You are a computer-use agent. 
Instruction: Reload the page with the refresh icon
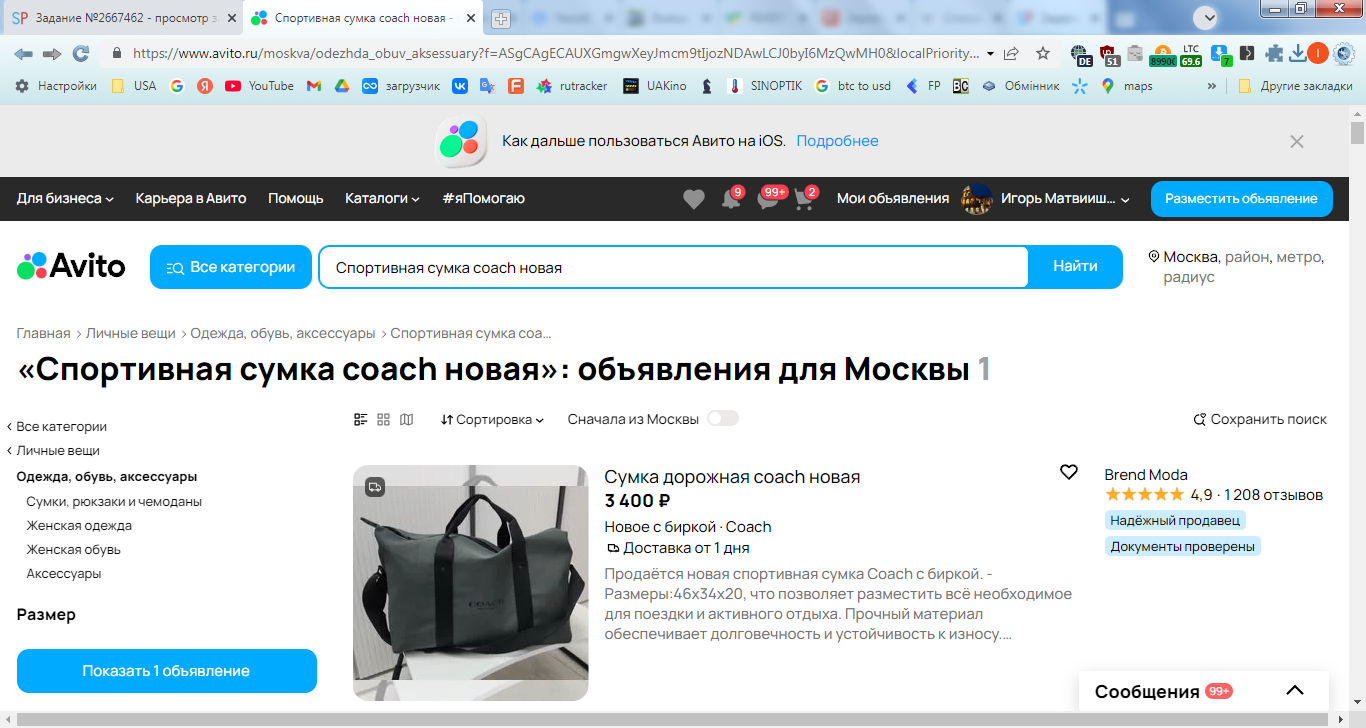[81, 53]
